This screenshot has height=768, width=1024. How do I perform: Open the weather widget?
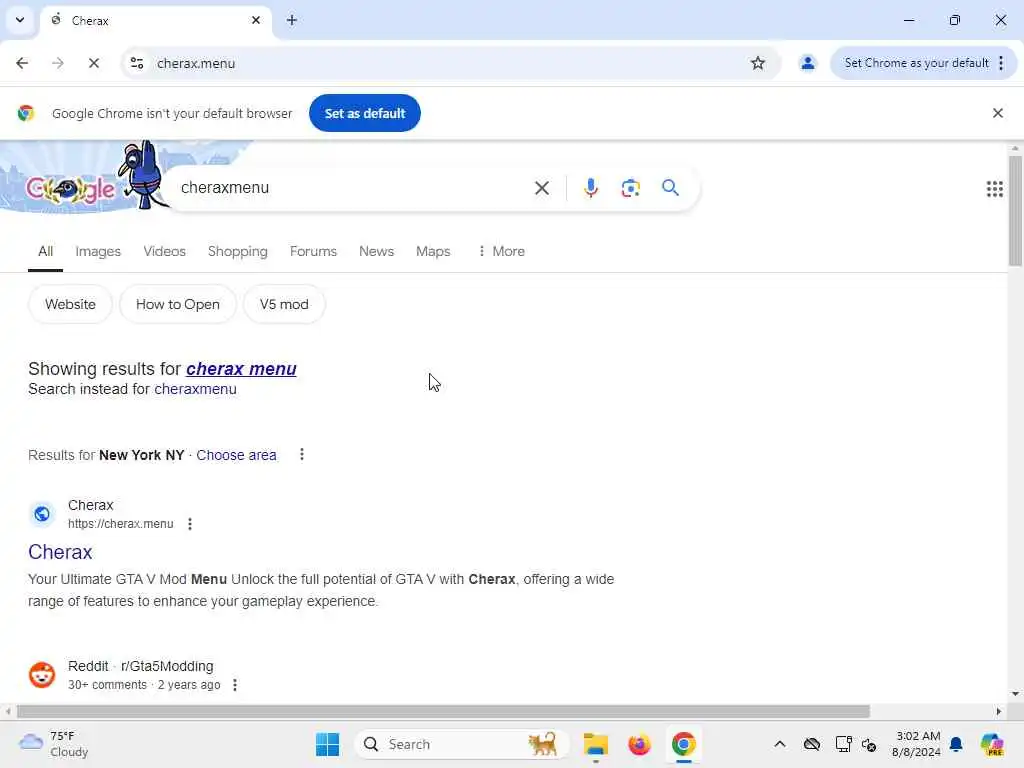tap(54, 744)
